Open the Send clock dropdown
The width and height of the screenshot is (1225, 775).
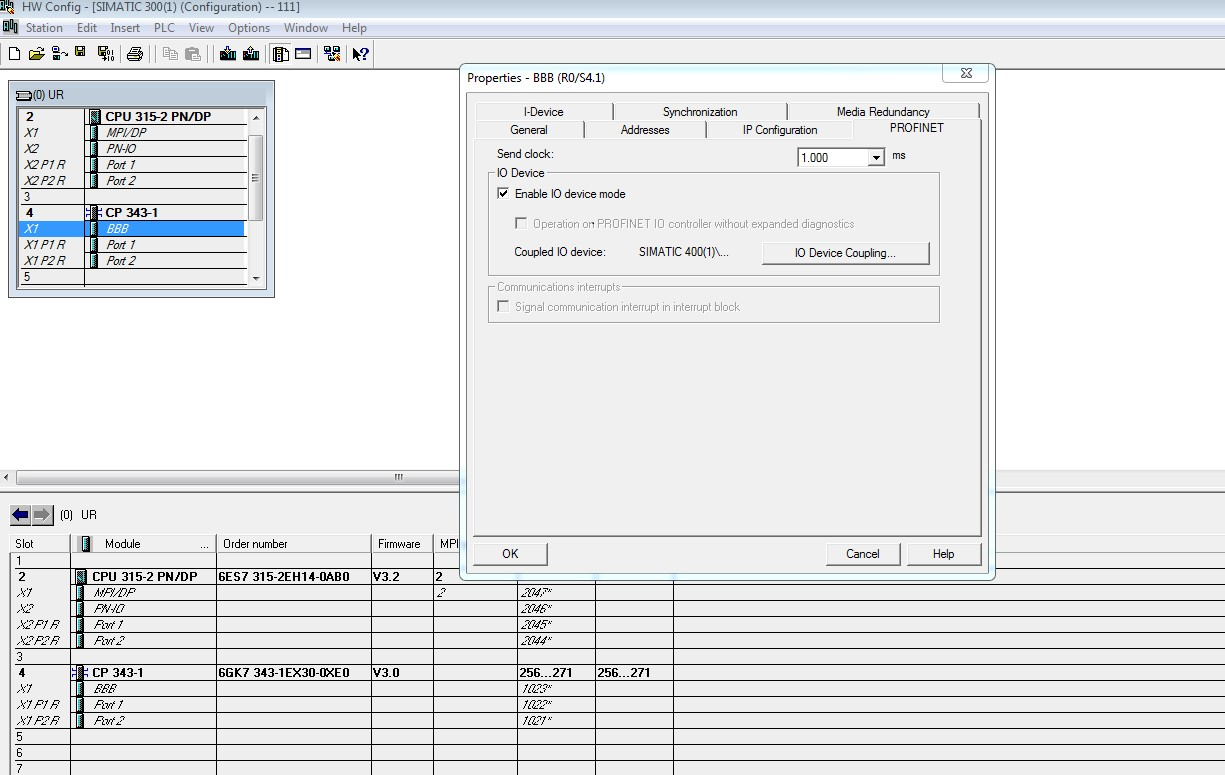[876, 158]
